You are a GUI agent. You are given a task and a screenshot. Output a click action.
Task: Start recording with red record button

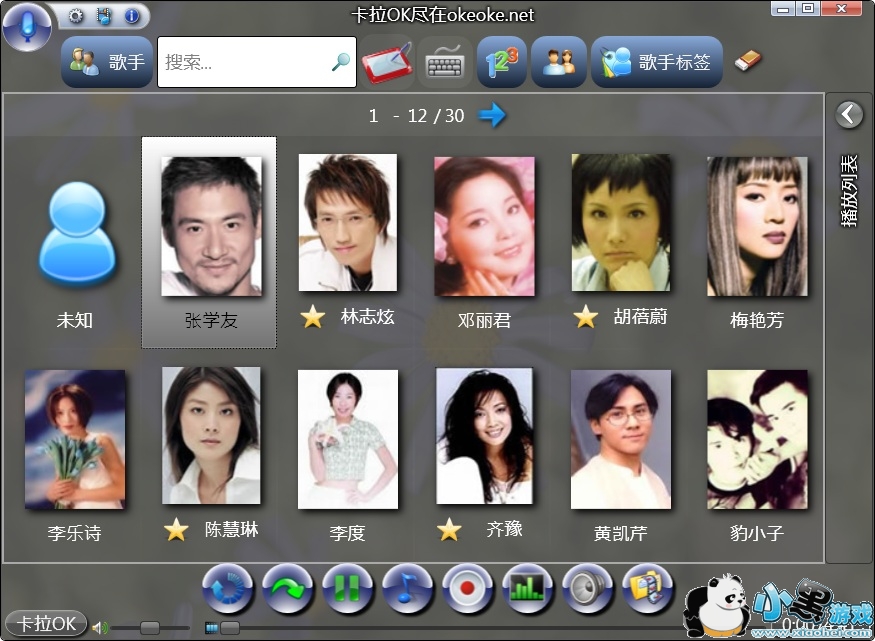[467, 588]
